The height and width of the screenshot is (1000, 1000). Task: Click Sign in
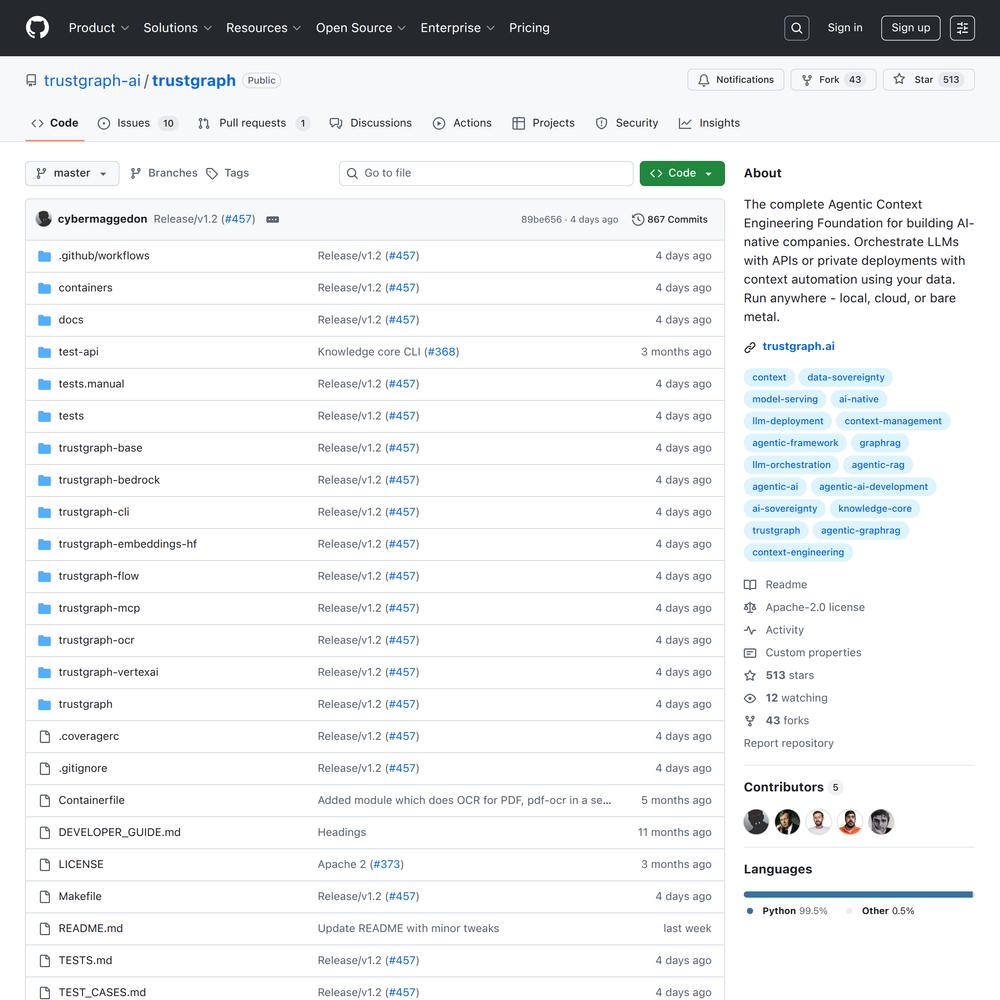click(x=845, y=28)
